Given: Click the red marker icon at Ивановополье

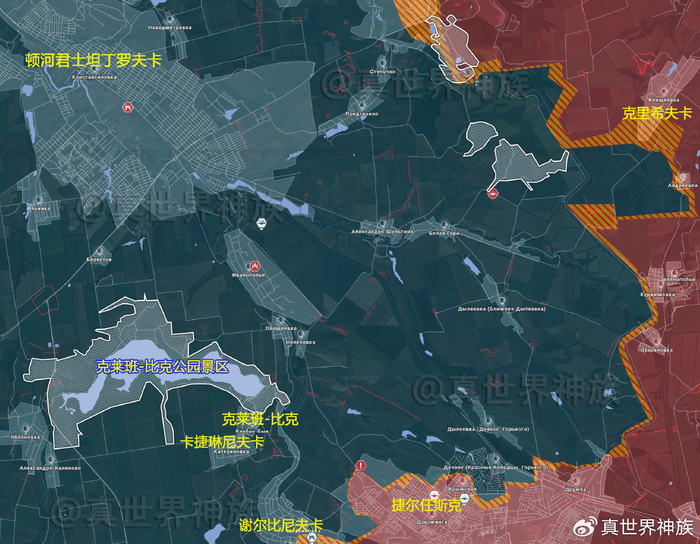Looking at the screenshot, I should point(254,266).
